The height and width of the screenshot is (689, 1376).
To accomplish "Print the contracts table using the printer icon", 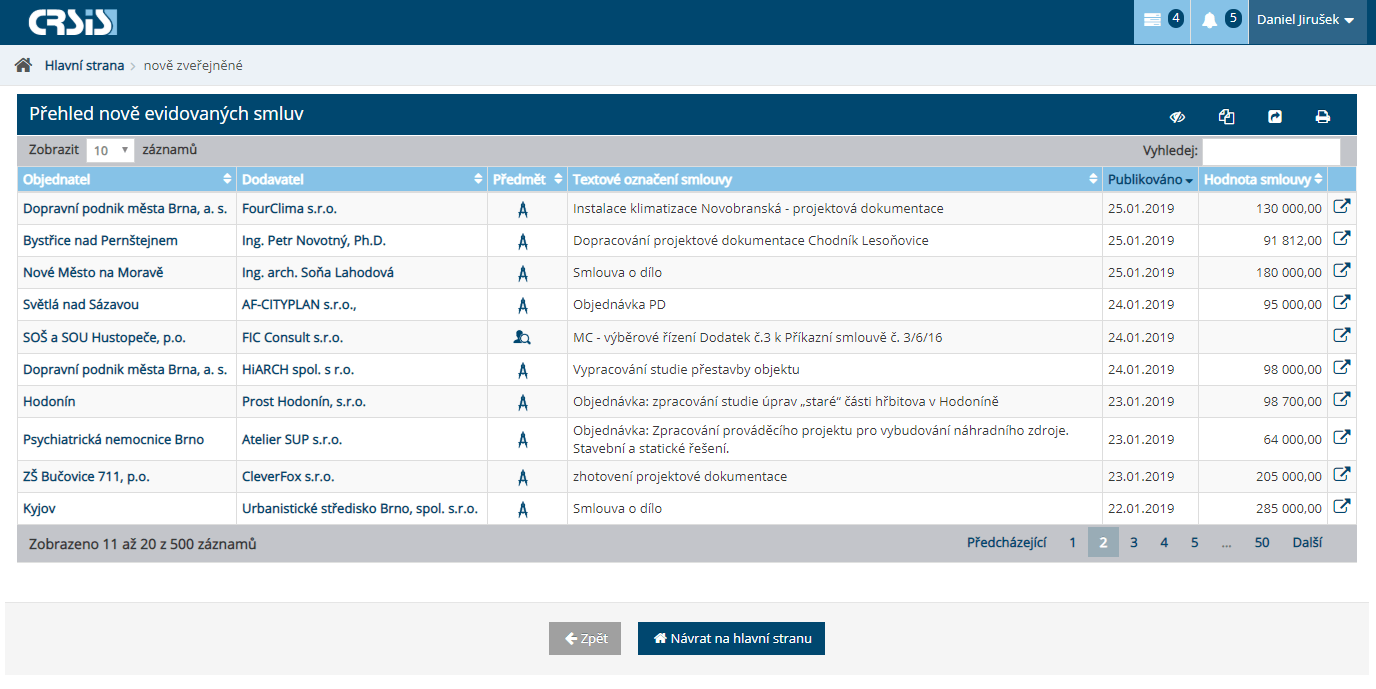I will pyautogui.click(x=1323, y=117).
